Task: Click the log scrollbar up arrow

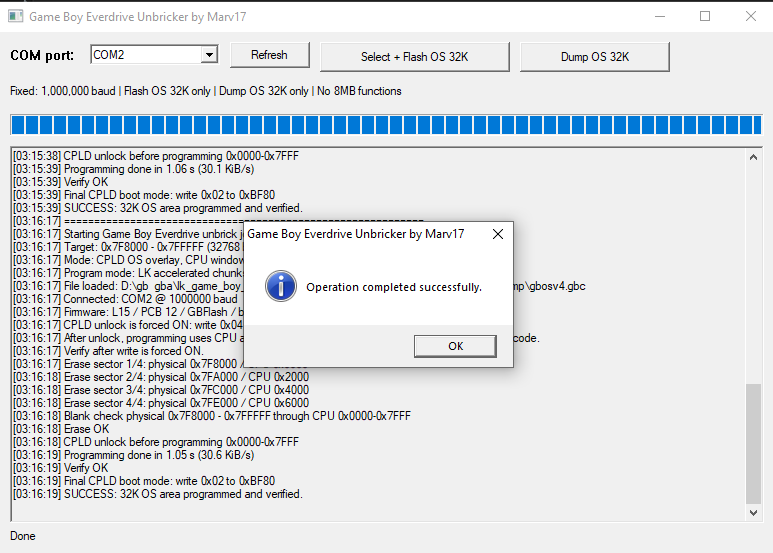Action: tap(753, 157)
